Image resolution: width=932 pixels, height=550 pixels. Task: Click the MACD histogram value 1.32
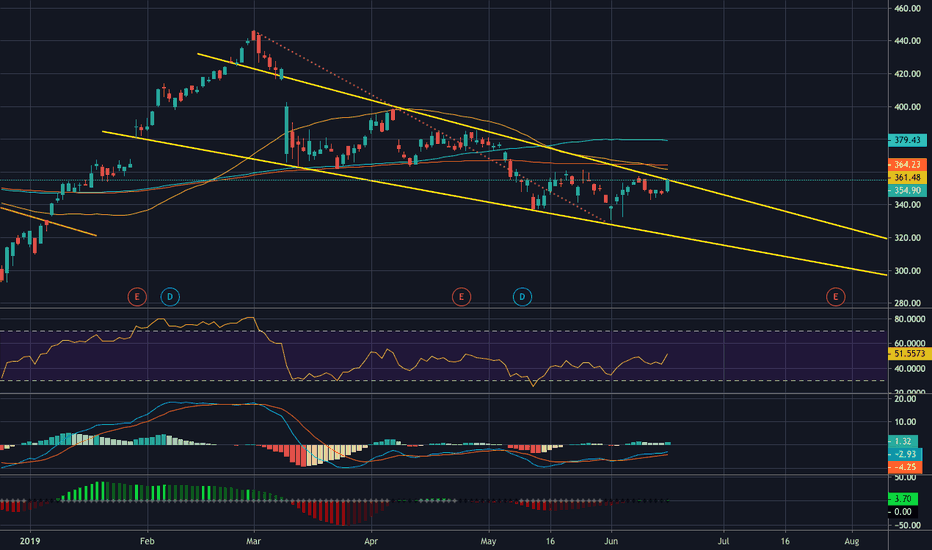point(903,441)
